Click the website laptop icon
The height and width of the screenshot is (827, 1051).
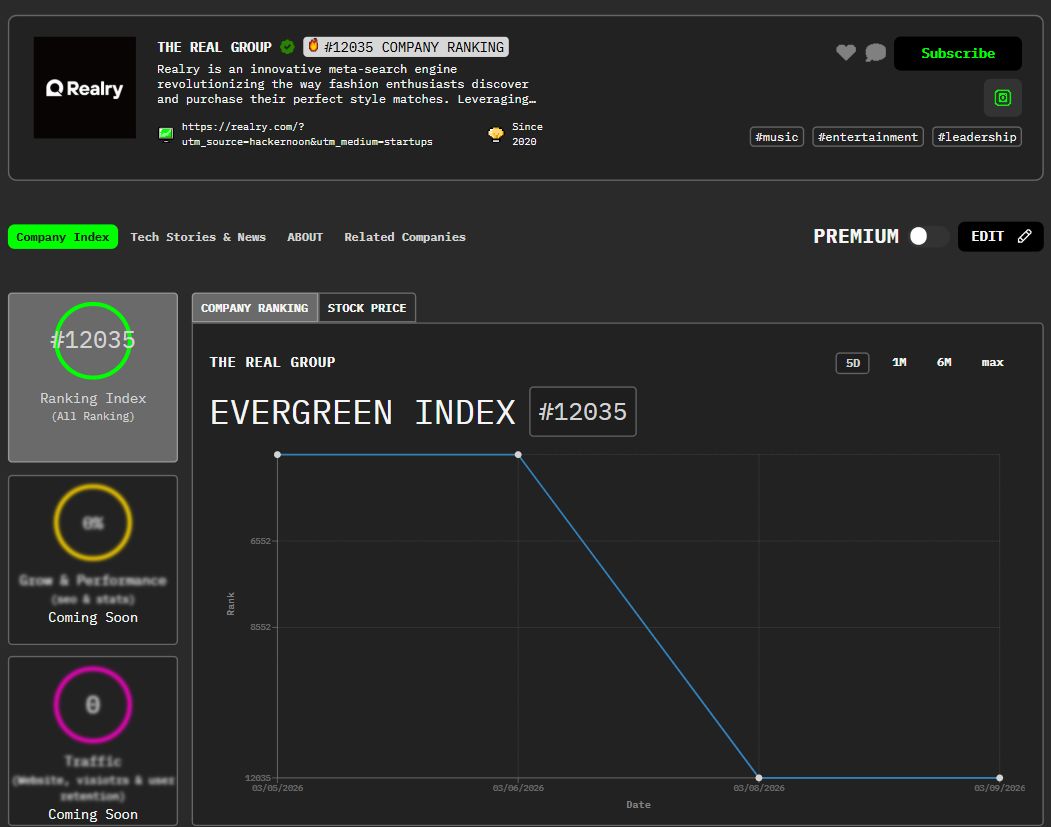point(166,134)
